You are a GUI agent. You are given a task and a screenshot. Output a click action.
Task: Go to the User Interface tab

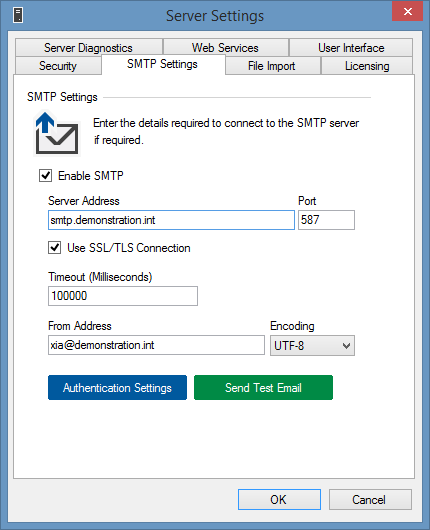(x=351, y=48)
